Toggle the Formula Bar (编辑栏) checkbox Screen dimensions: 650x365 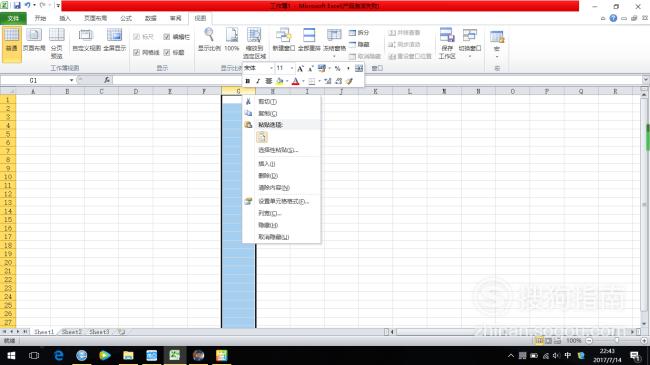tap(167, 37)
